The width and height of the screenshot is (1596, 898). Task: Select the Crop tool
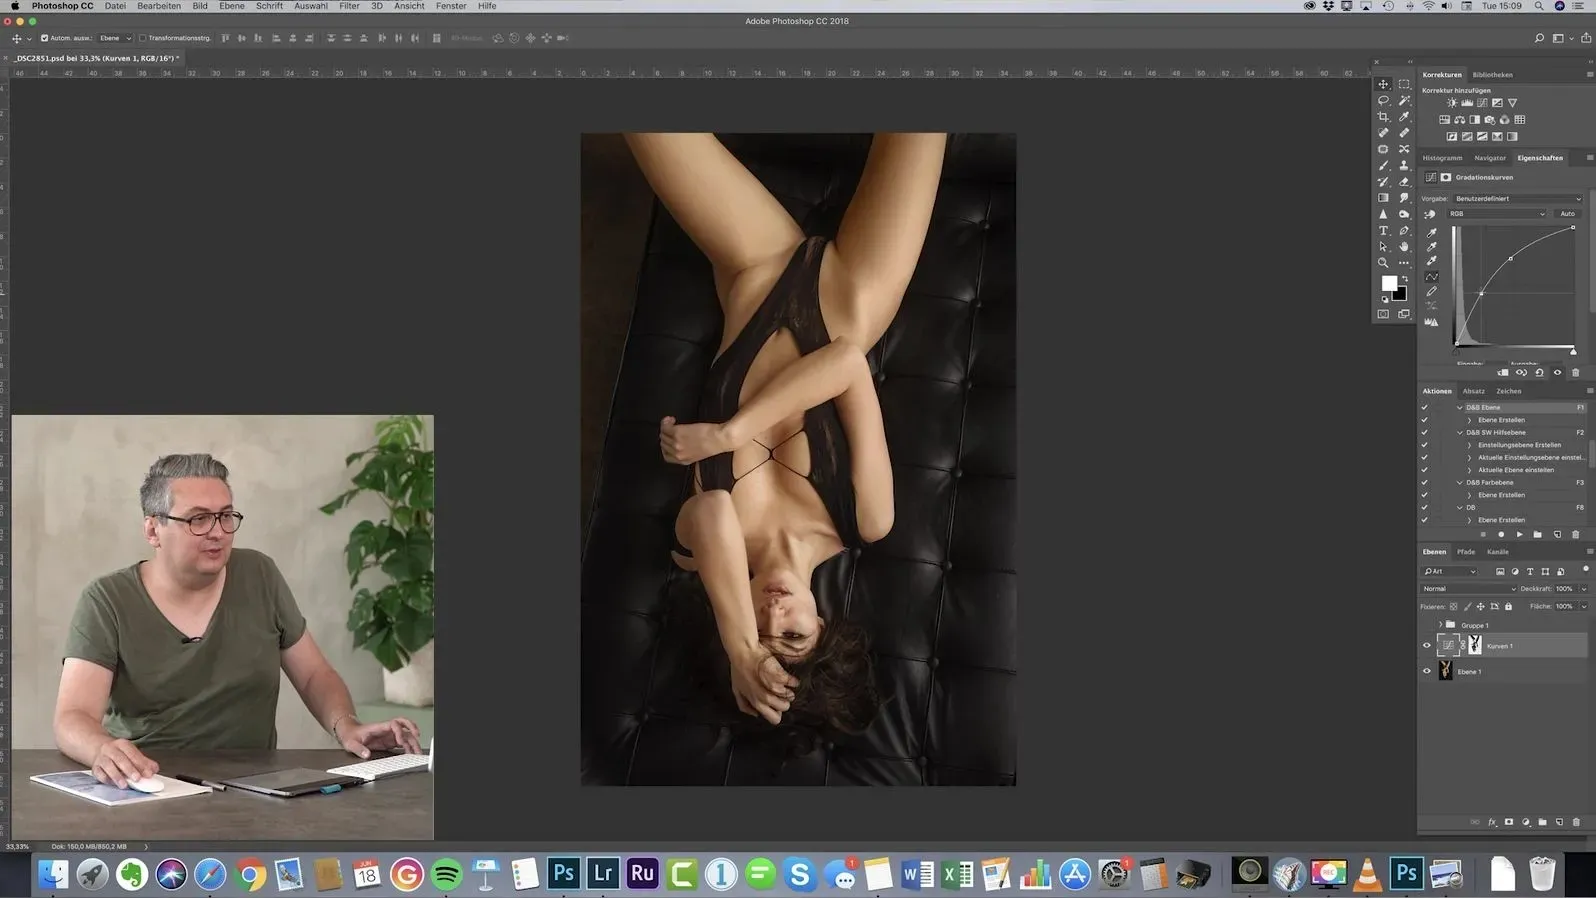coord(1383,117)
